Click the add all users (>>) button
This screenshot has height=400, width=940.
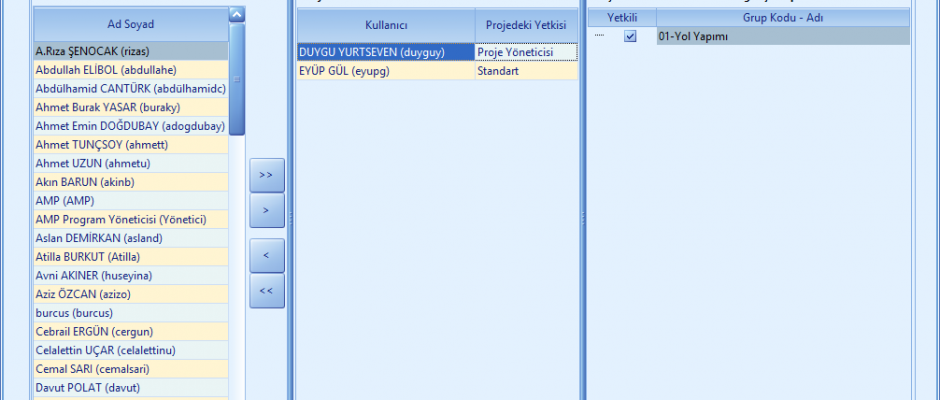point(266,174)
